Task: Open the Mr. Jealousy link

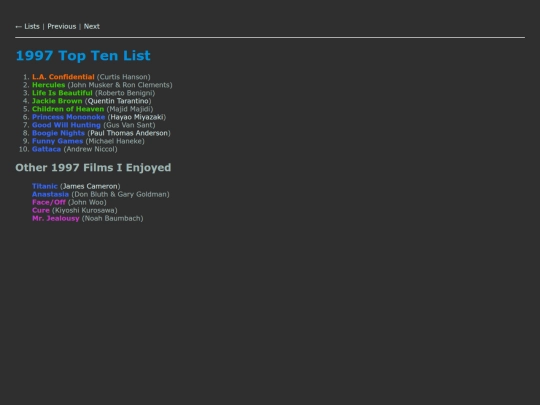Action: (55, 218)
